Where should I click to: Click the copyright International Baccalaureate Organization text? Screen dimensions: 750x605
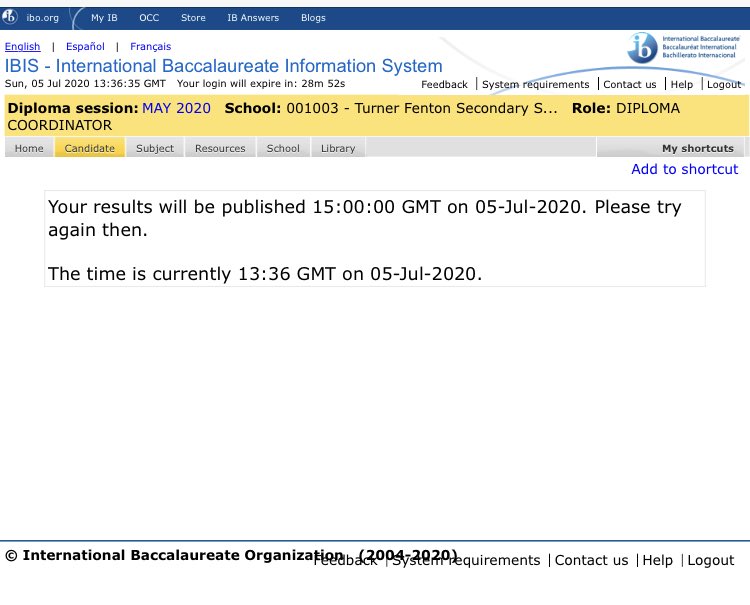(231, 555)
